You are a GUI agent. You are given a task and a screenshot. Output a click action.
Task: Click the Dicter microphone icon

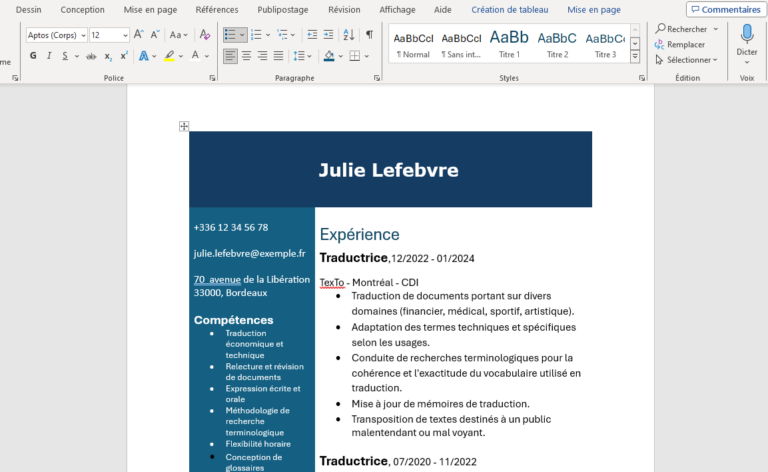747,34
